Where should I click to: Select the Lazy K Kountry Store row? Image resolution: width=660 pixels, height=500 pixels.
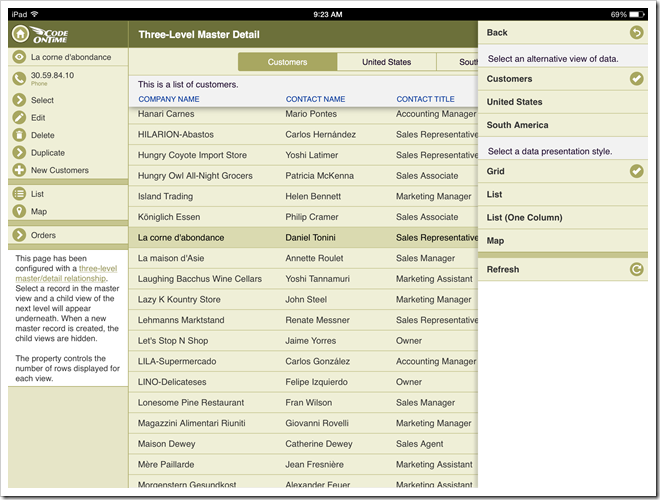tap(303, 299)
